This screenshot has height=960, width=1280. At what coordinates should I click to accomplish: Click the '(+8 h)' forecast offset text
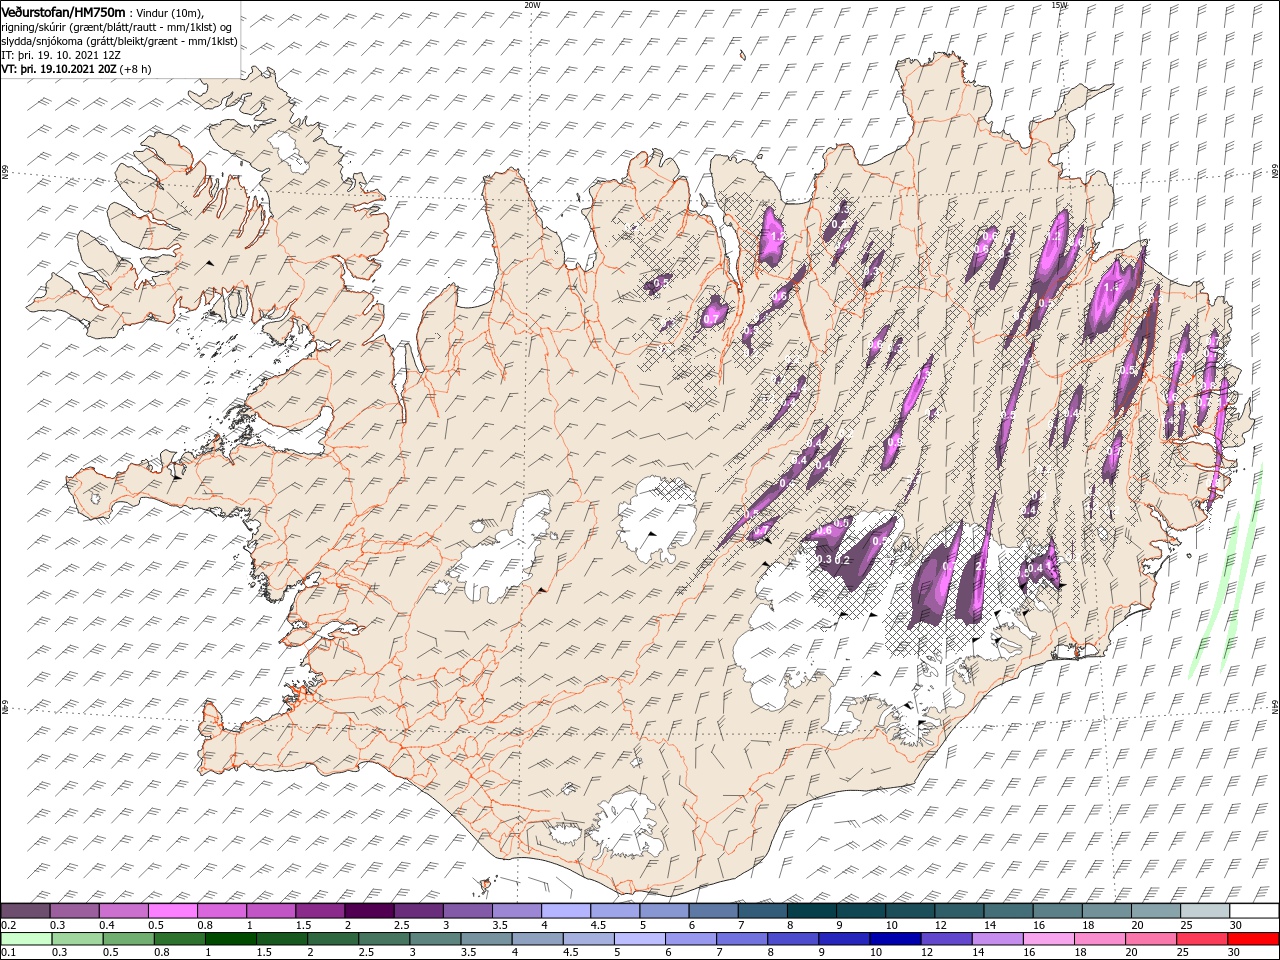136,69
